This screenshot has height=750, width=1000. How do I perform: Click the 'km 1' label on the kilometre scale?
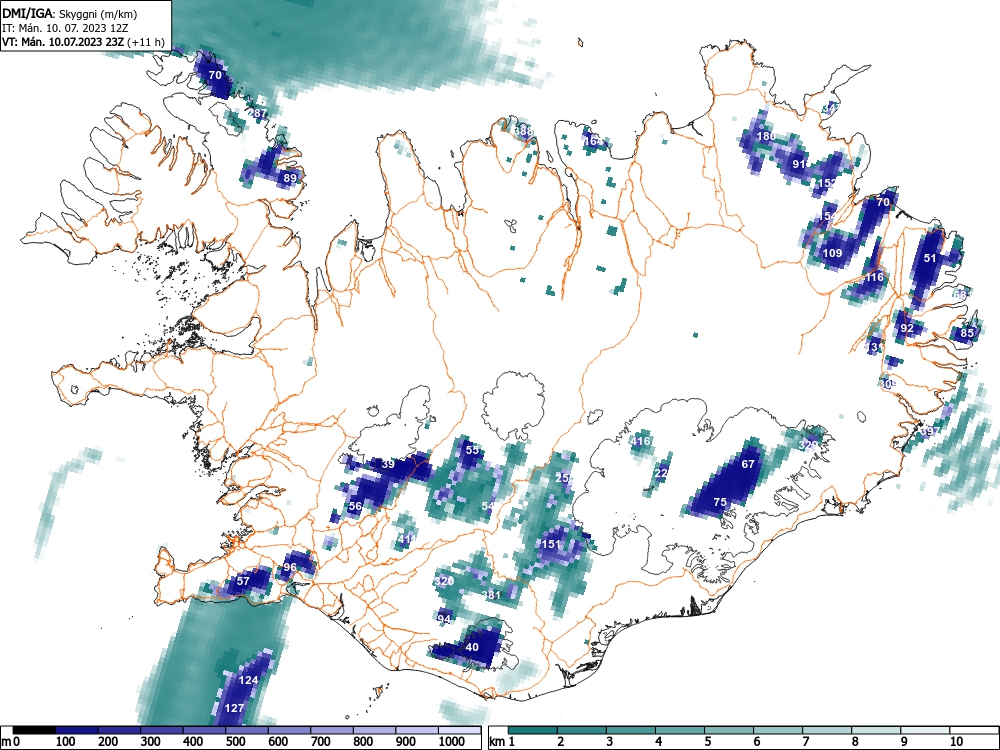[502, 742]
